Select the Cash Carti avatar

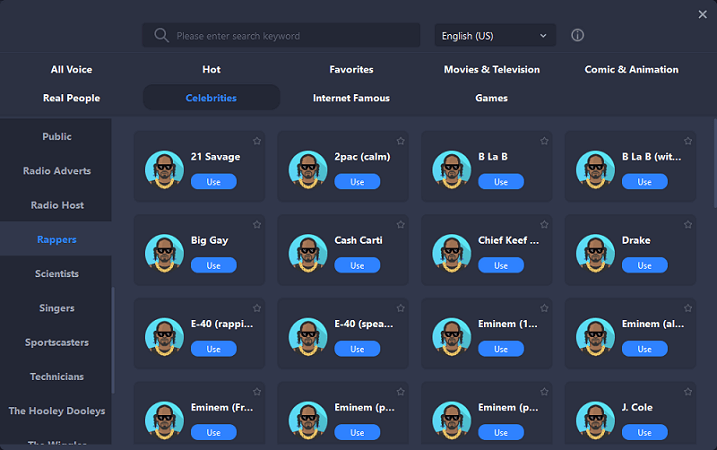pos(308,253)
